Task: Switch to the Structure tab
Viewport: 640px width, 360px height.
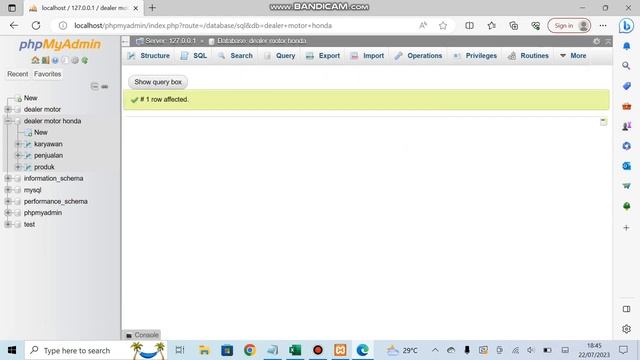Action: [x=149, y=56]
